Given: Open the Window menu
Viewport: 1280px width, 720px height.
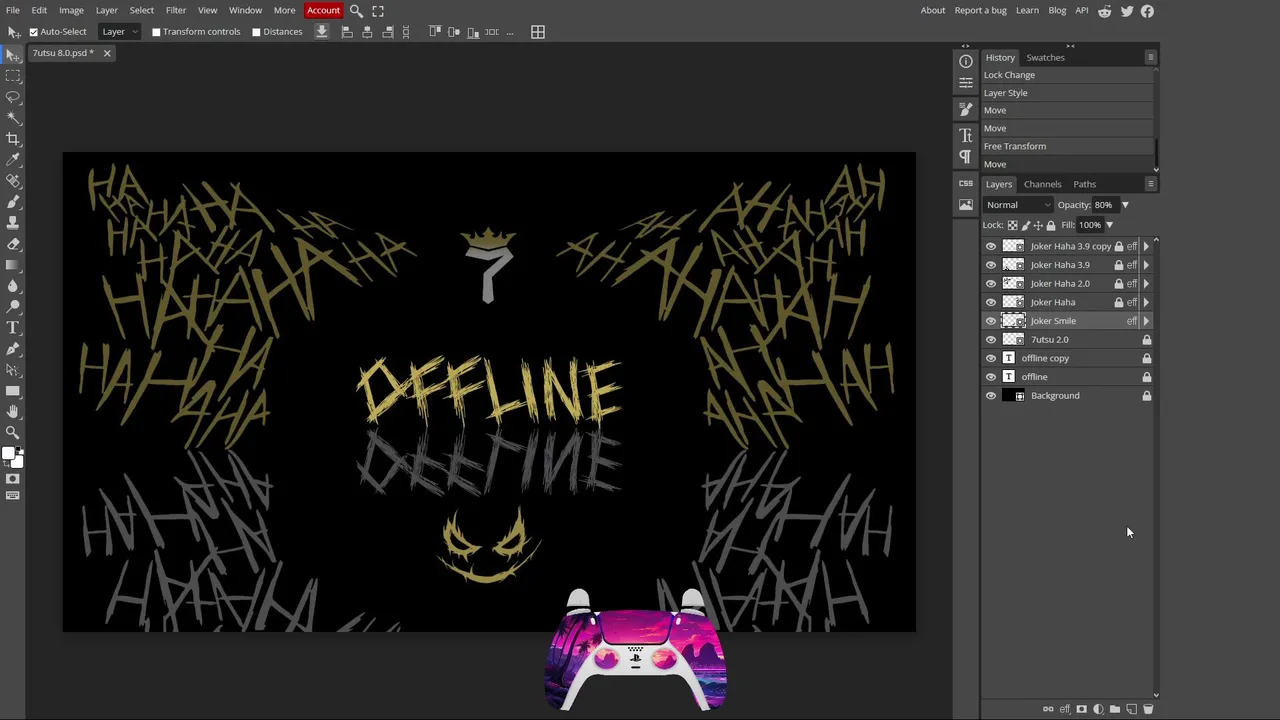Looking at the screenshot, I should click(245, 10).
